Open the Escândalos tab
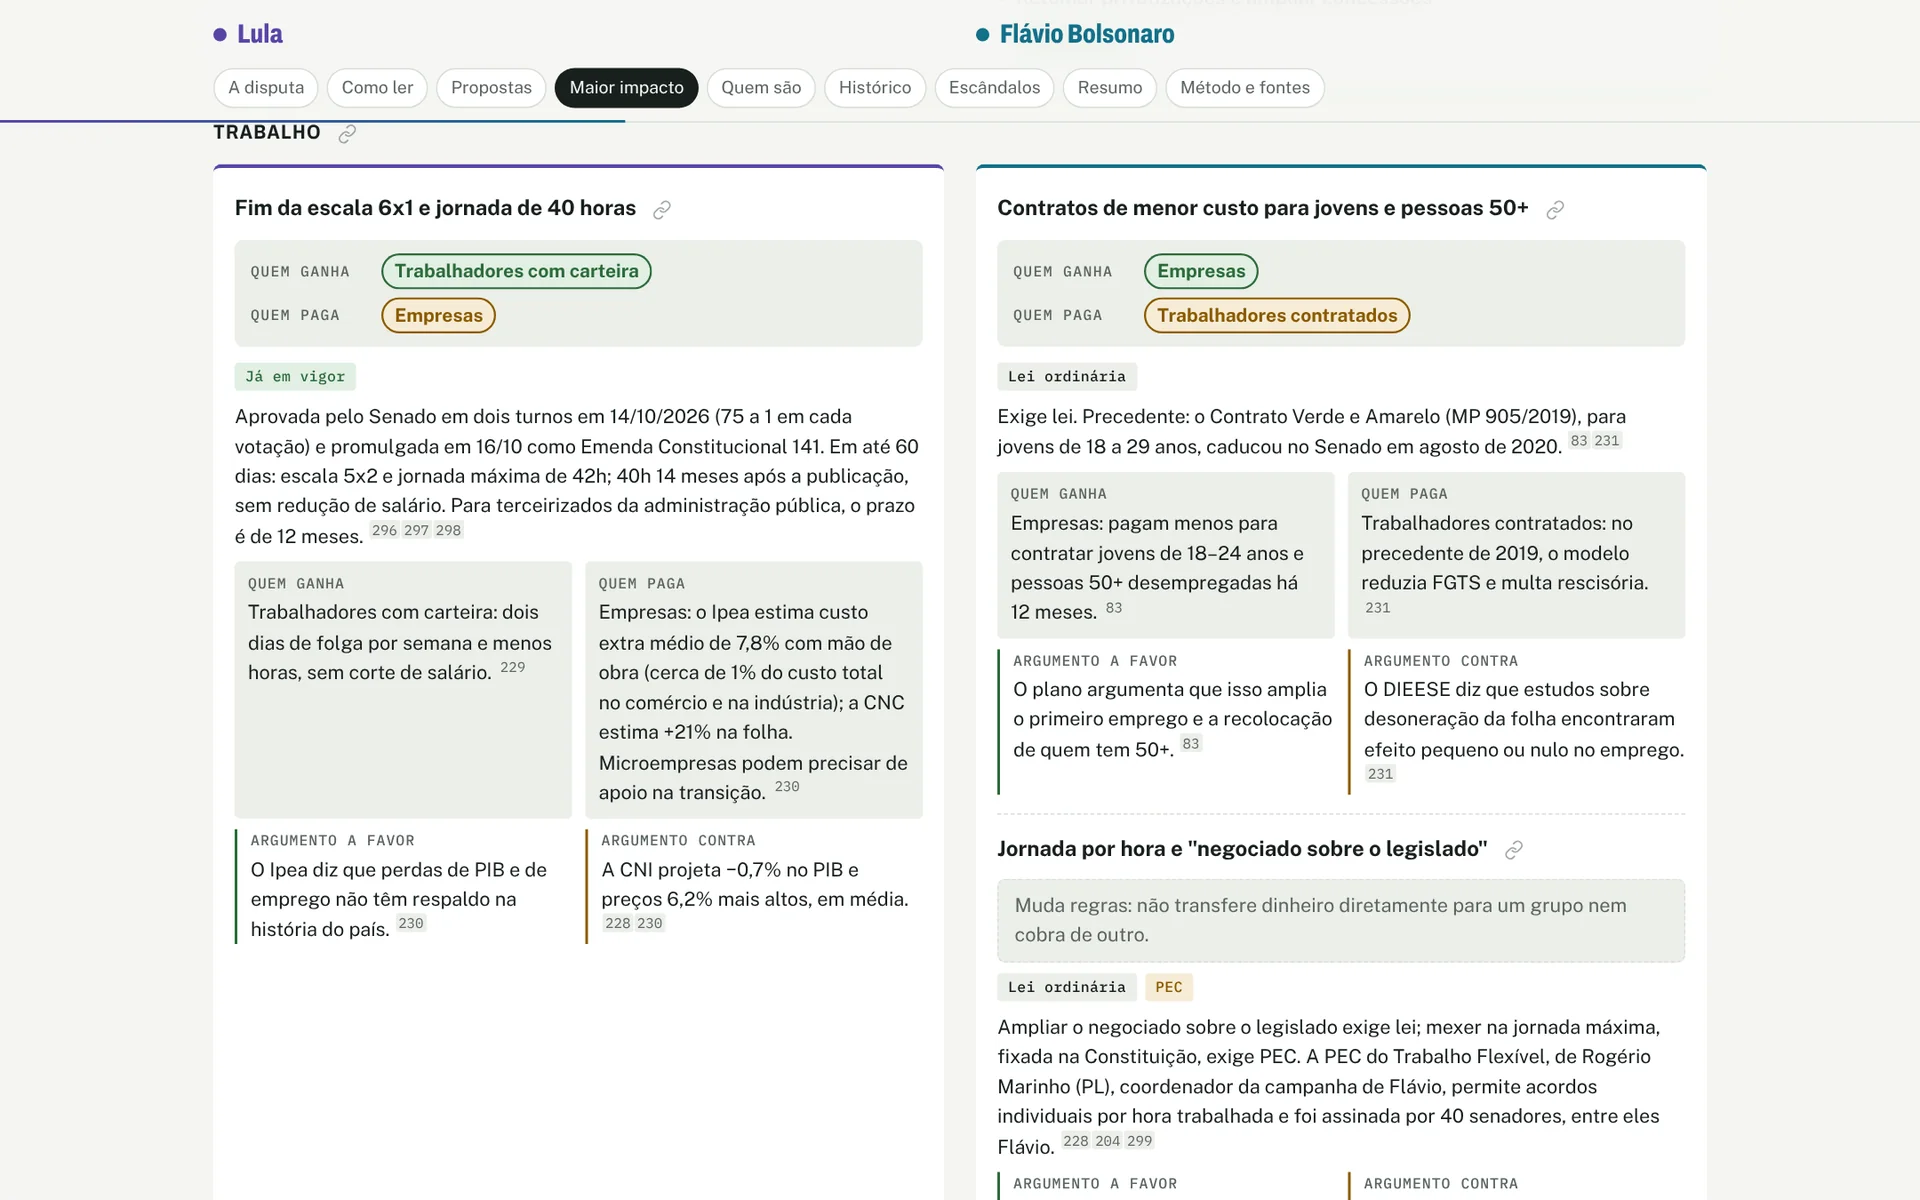The image size is (1920, 1200). [x=994, y=88]
